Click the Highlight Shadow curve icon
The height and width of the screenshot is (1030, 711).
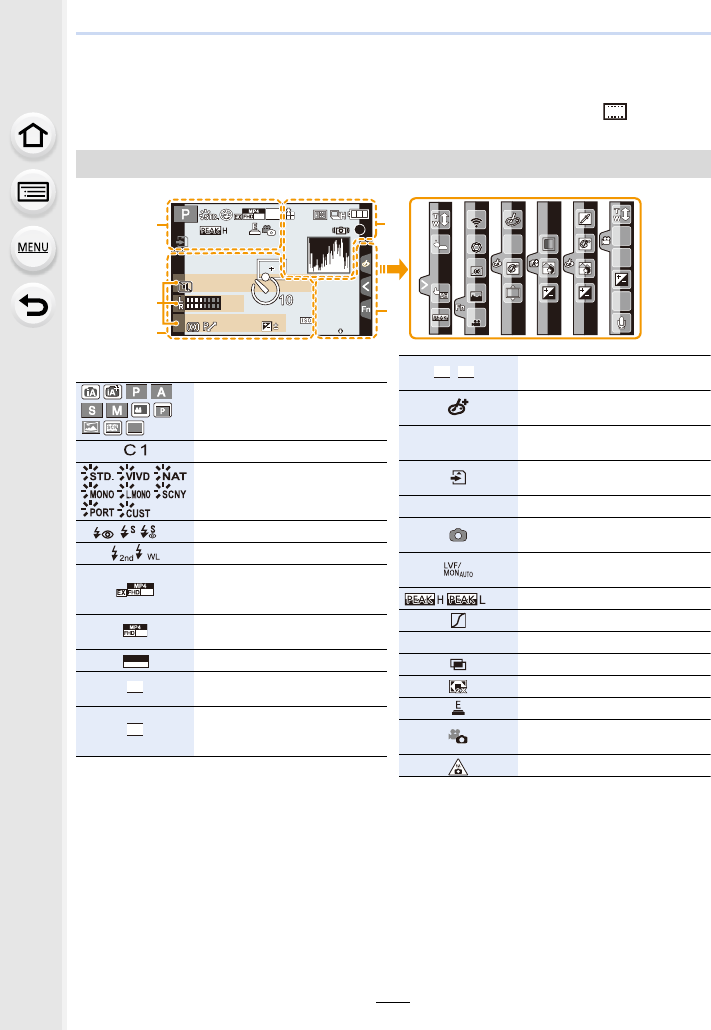[x=458, y=620]
